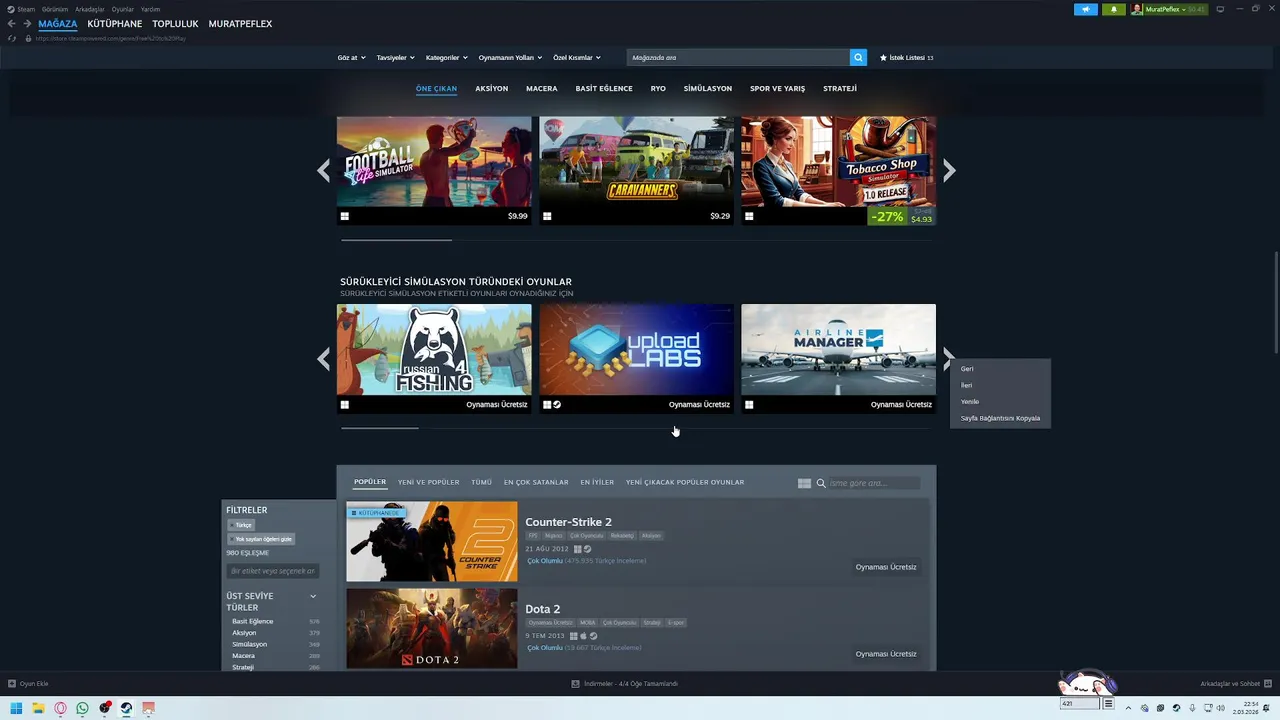
Task: Remove the 'Yok sayılan öğeleri gizle' filter
Action: click(x=260, y=539)
